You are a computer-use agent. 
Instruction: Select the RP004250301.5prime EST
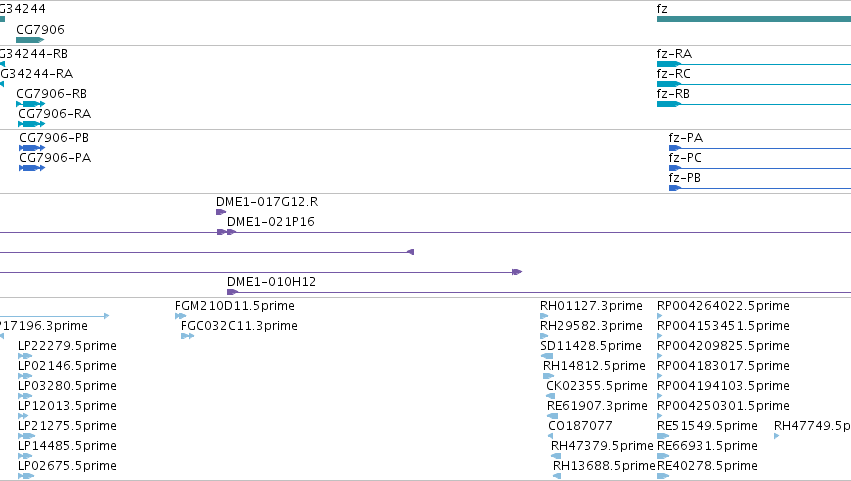click(660, 416)
